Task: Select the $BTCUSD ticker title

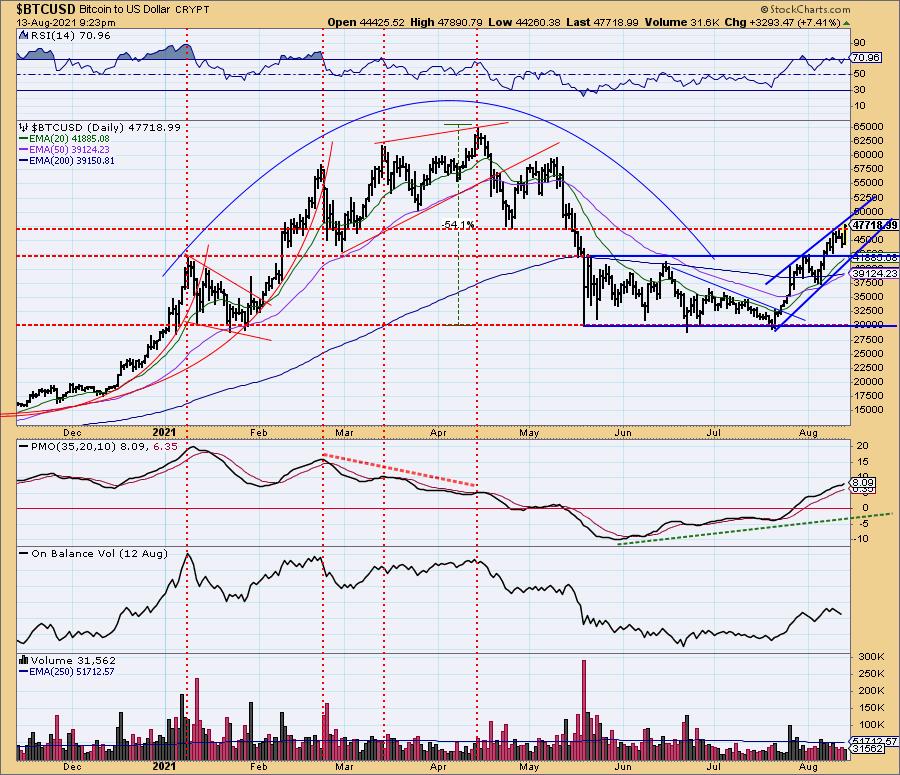Action: 46,9
